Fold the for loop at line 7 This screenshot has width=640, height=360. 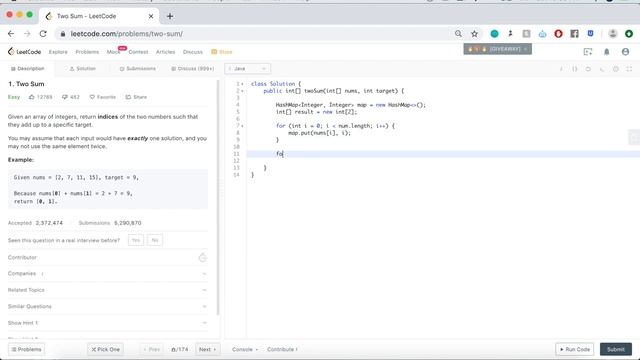(x=242, y=126)
